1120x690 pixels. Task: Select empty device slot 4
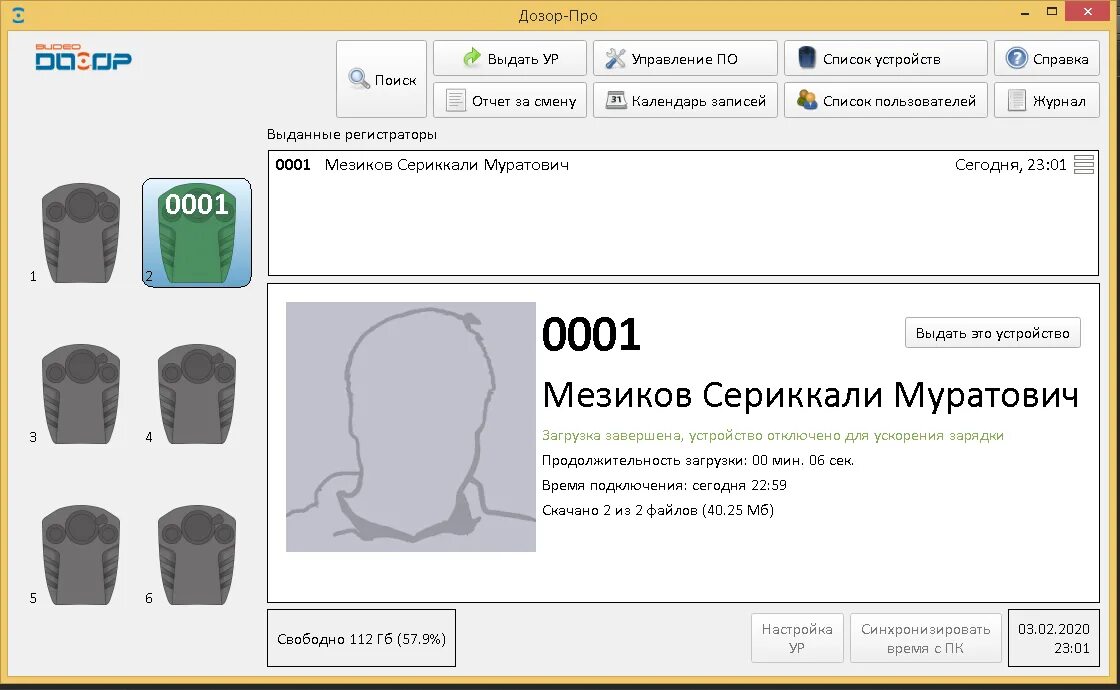point(196,394)
